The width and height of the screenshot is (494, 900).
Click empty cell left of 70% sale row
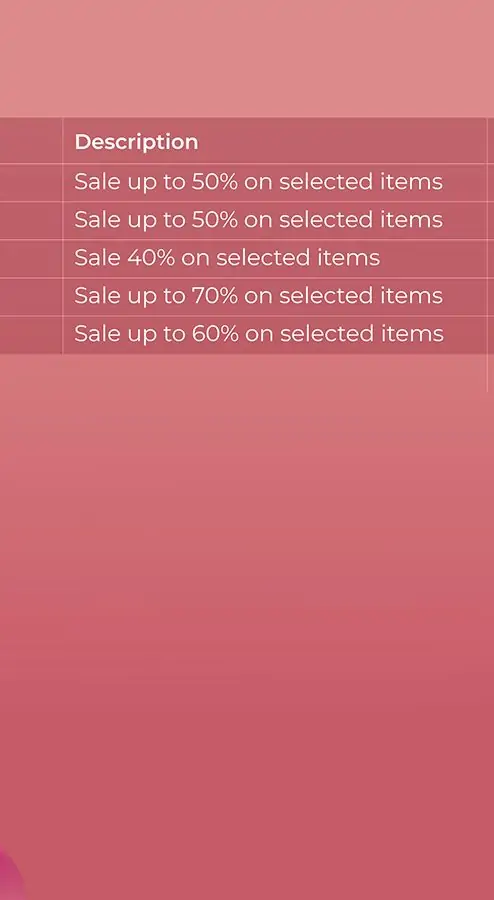point(31,297)
